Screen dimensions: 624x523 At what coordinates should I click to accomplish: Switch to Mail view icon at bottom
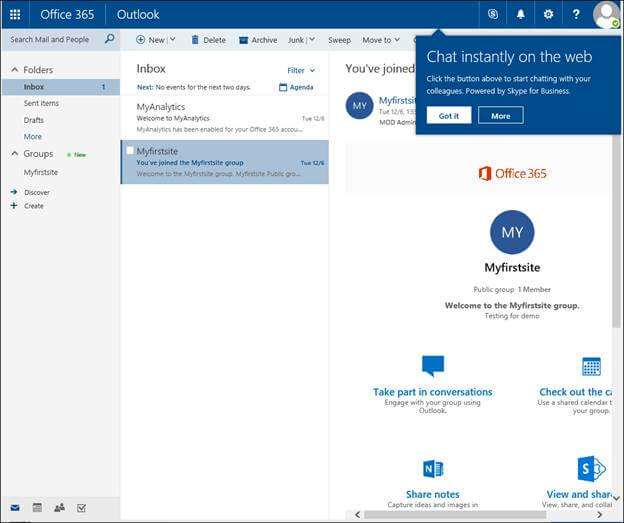click(15, 508)
